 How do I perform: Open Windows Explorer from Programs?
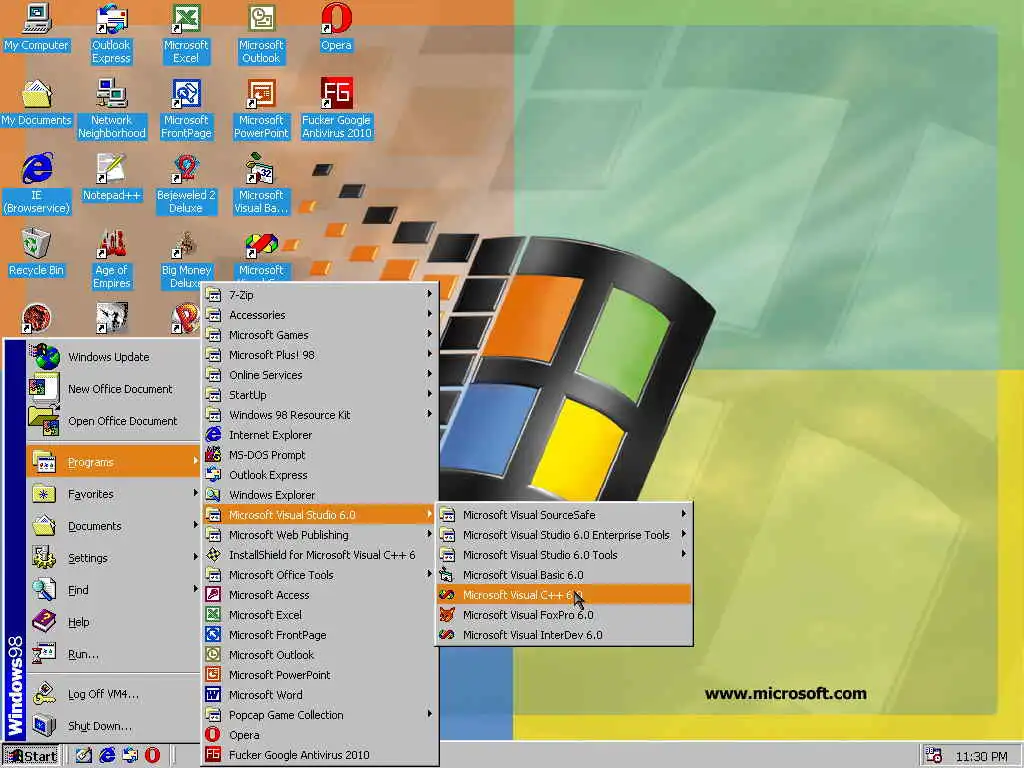pos(320,495)
